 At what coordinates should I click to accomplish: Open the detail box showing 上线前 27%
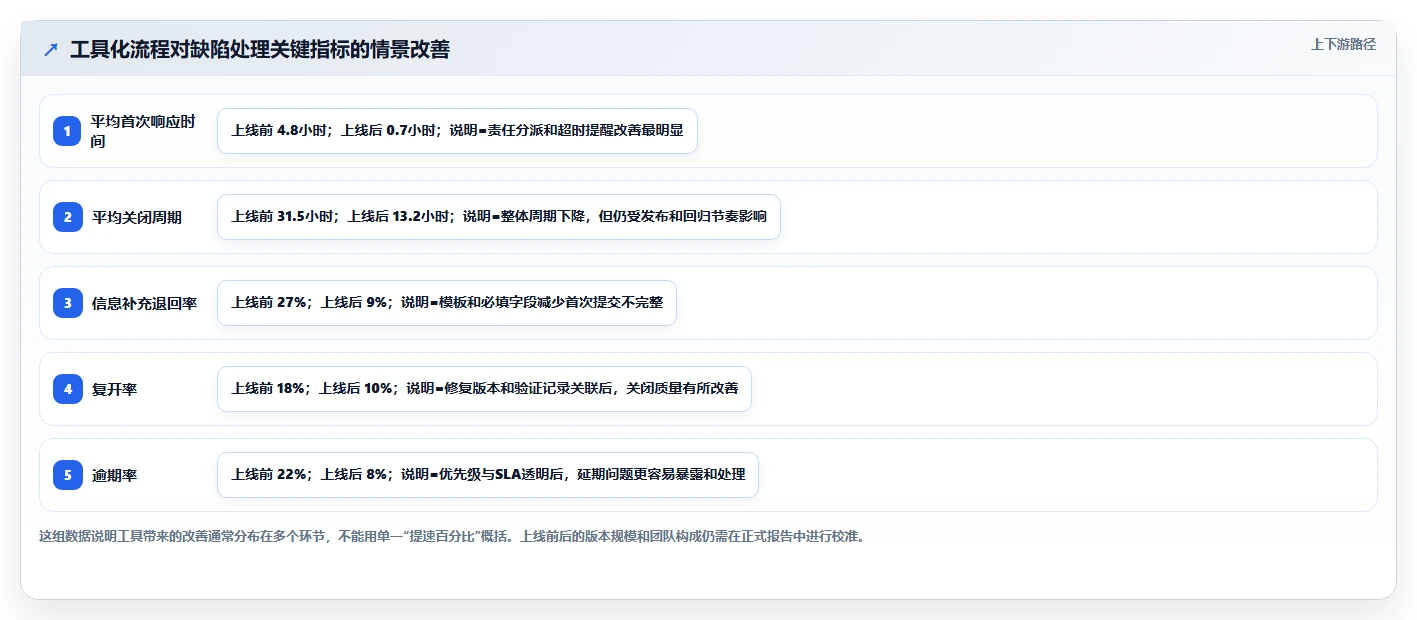pyautogui.click(x=447, y=303)
